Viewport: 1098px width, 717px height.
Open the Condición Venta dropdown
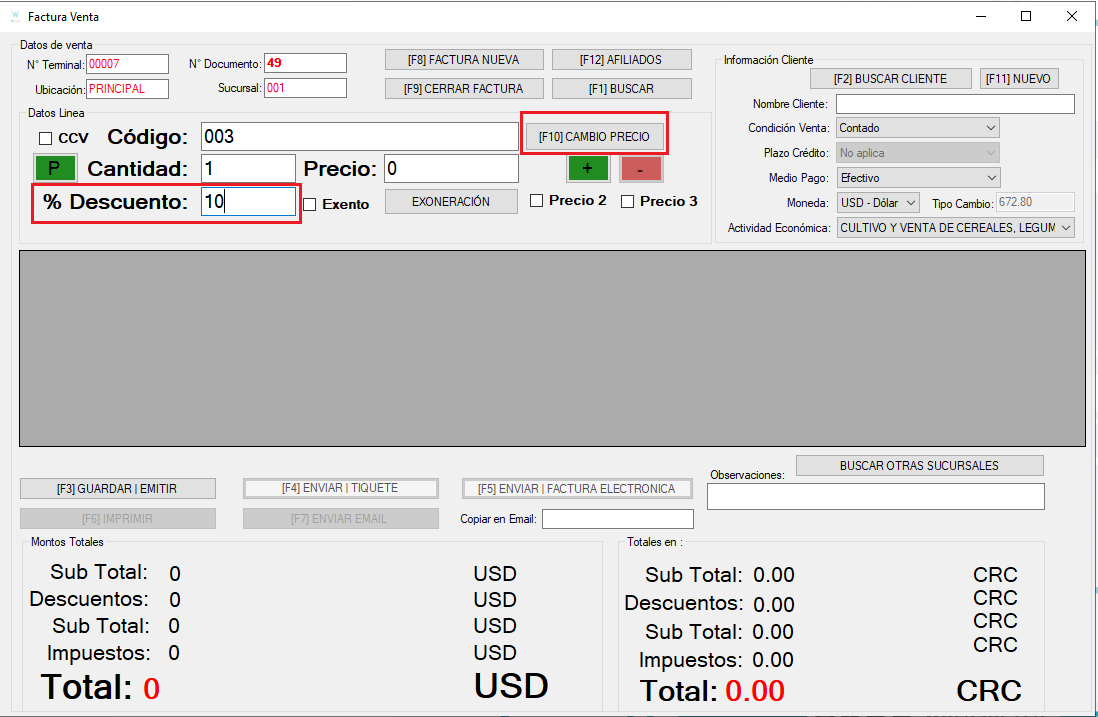point(918,128)
